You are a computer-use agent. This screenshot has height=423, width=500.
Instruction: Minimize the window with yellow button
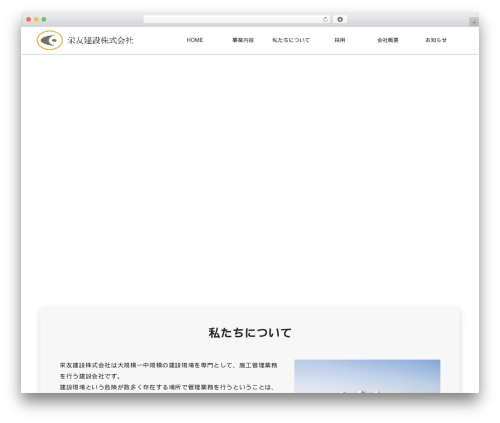tap(36, 19)
